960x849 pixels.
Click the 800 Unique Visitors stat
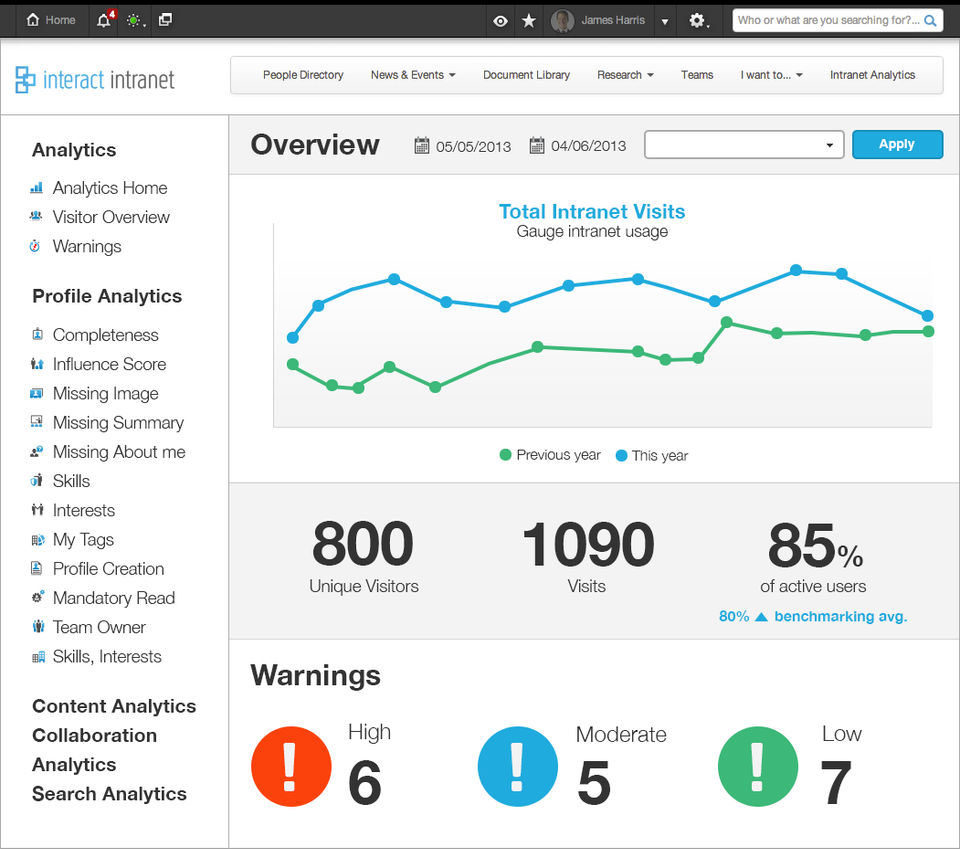click(364, 556)
